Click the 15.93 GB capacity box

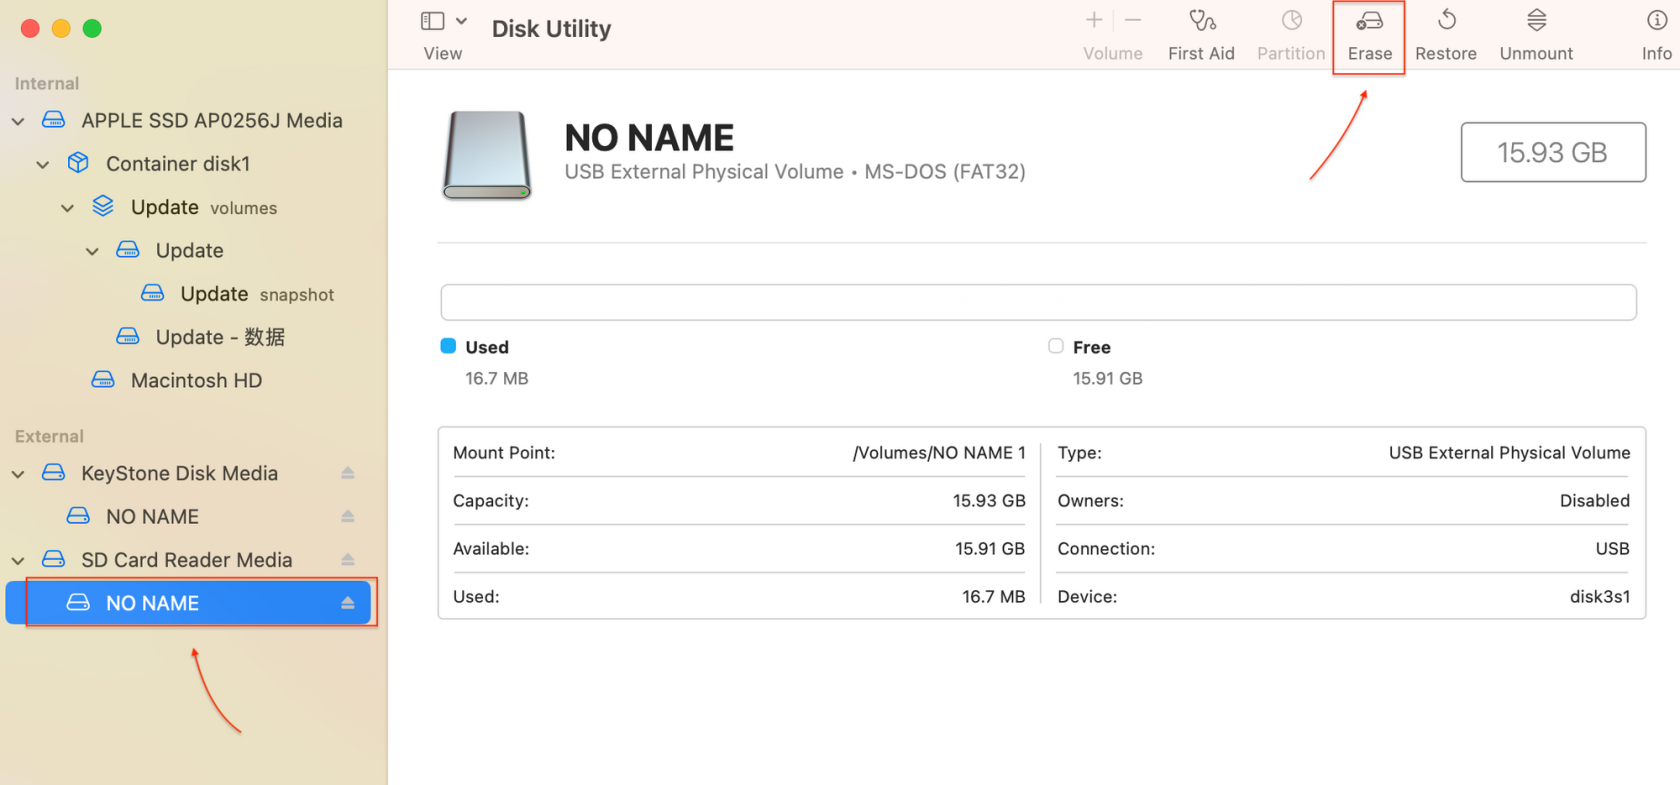point(1552,152)
